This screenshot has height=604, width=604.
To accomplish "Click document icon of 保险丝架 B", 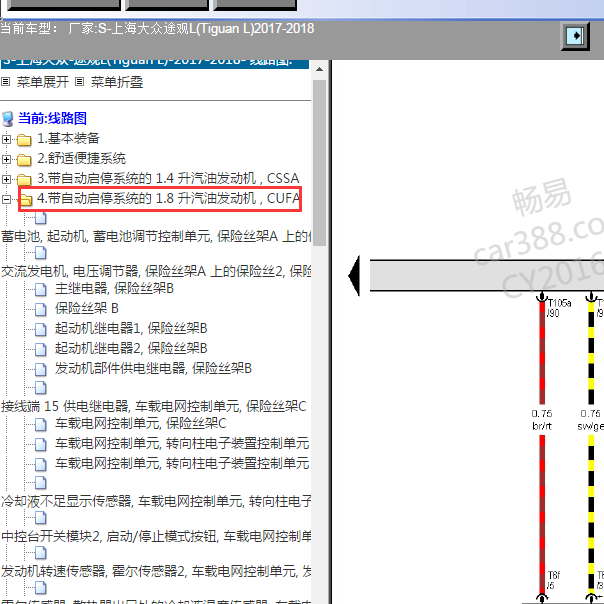I will (x=40, y=309).
